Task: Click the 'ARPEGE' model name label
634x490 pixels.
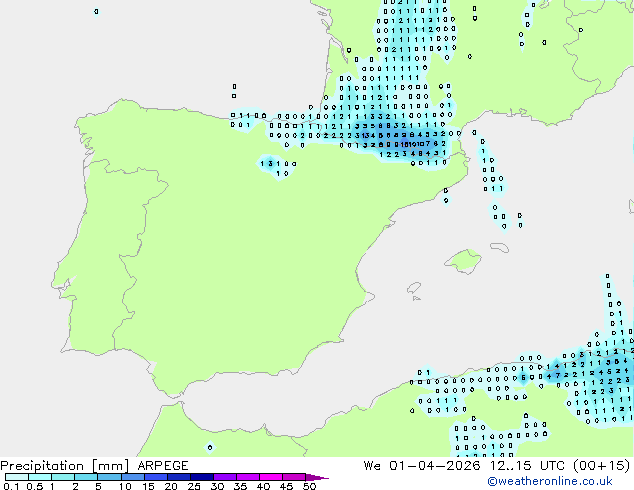Action: click(x=163, y=466)
